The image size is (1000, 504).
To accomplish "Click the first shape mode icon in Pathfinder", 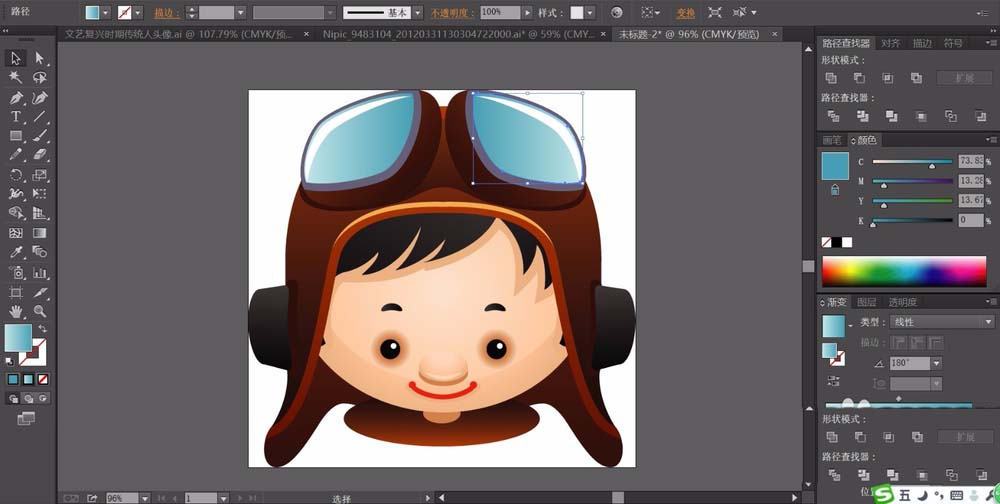I will [831, 78].
